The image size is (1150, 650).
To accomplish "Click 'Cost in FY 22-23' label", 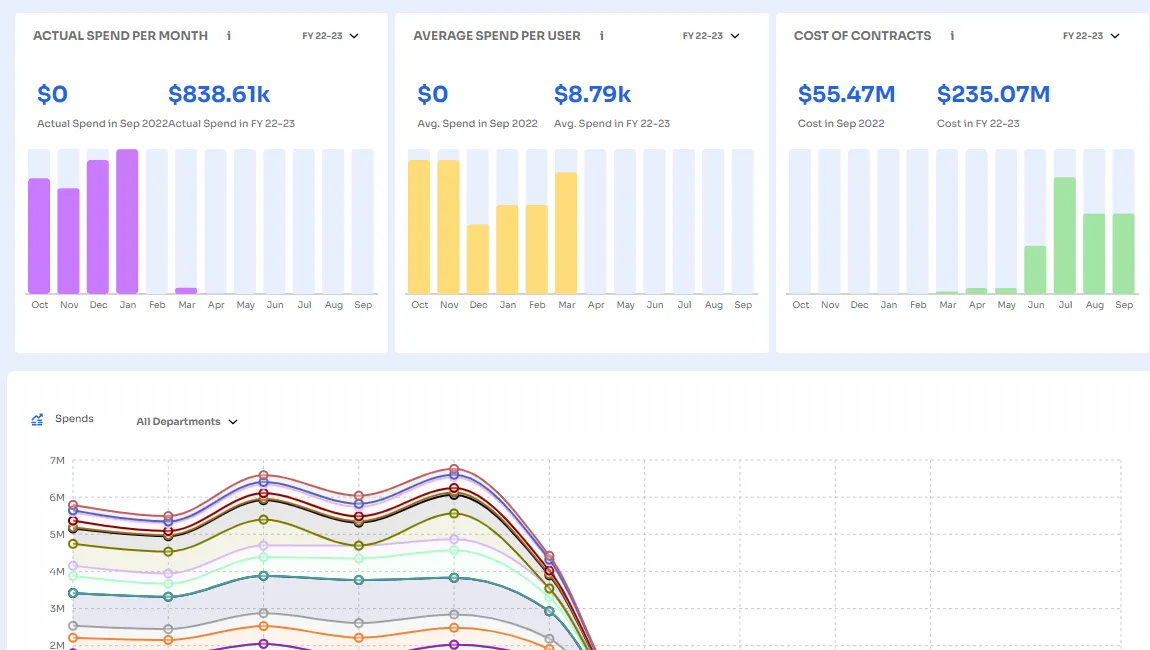I will coord(978,123).
